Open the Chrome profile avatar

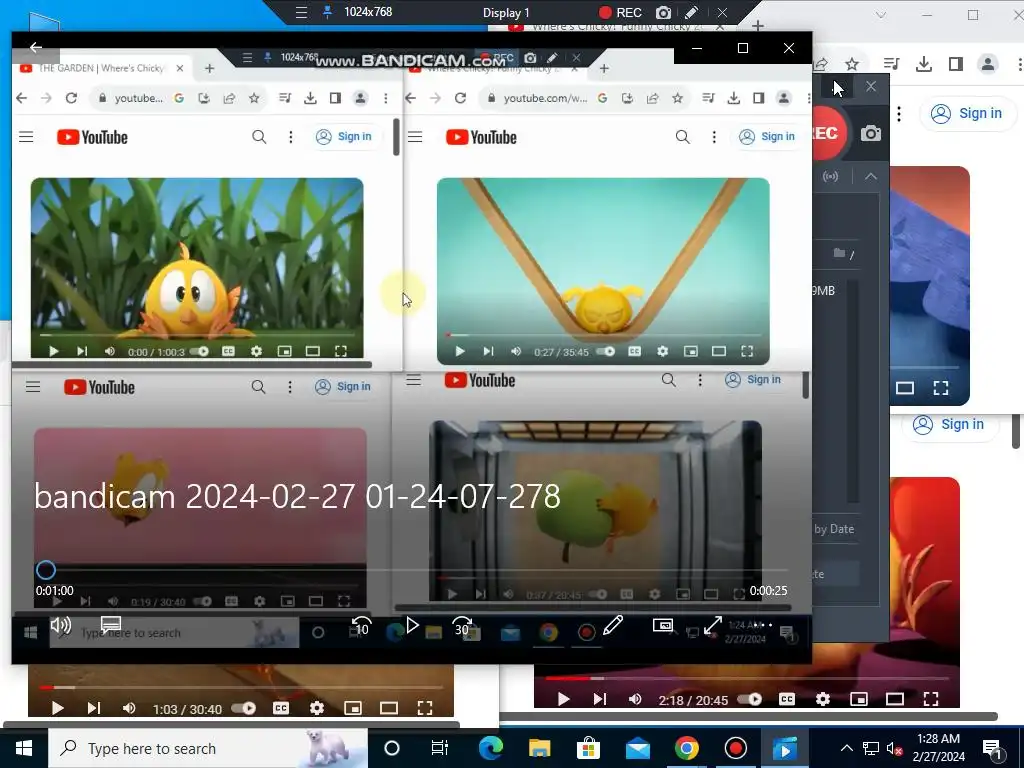click(x=987, y=64)
